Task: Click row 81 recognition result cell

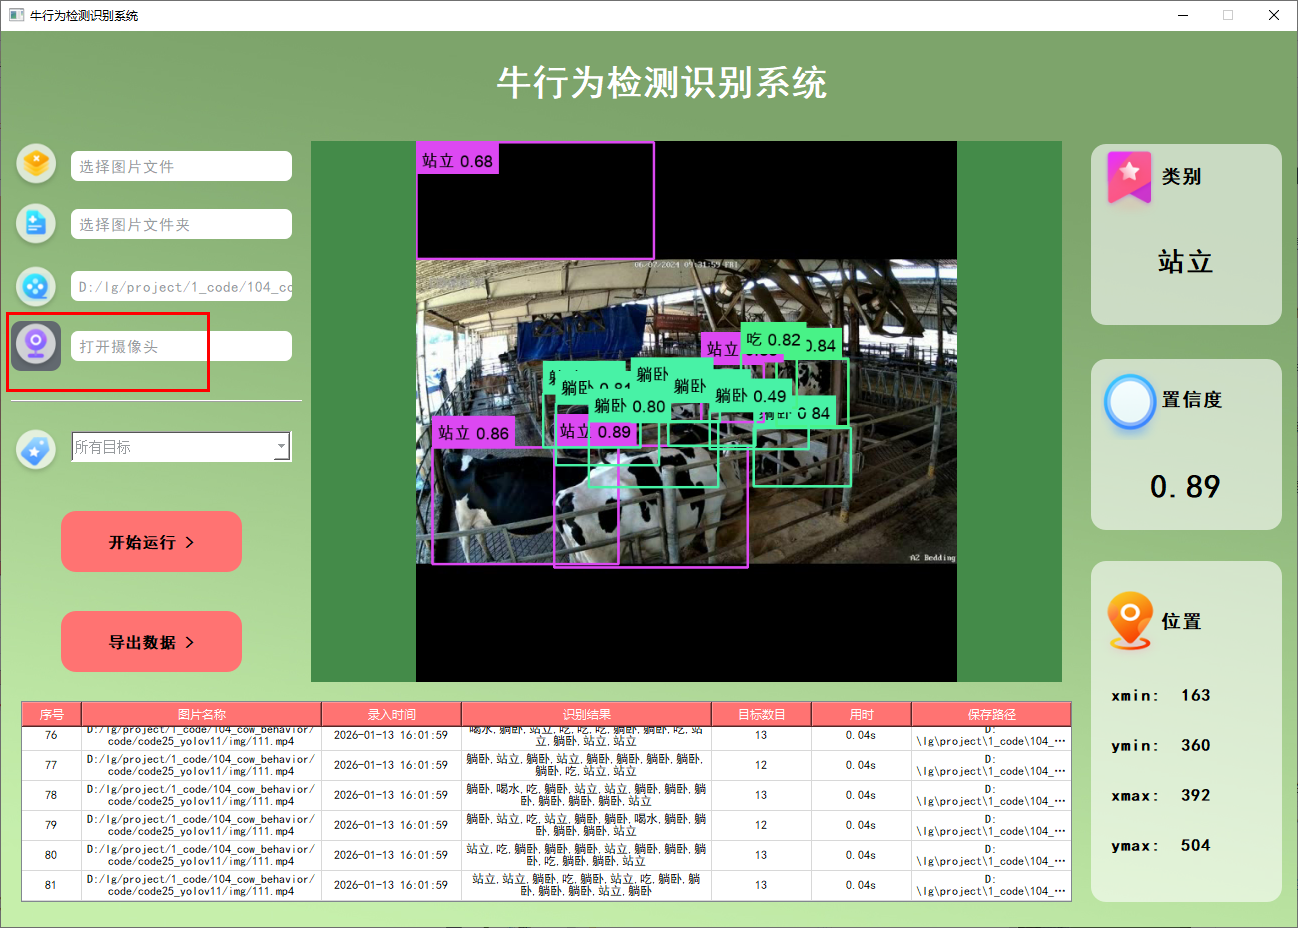Action: (586, 885)
